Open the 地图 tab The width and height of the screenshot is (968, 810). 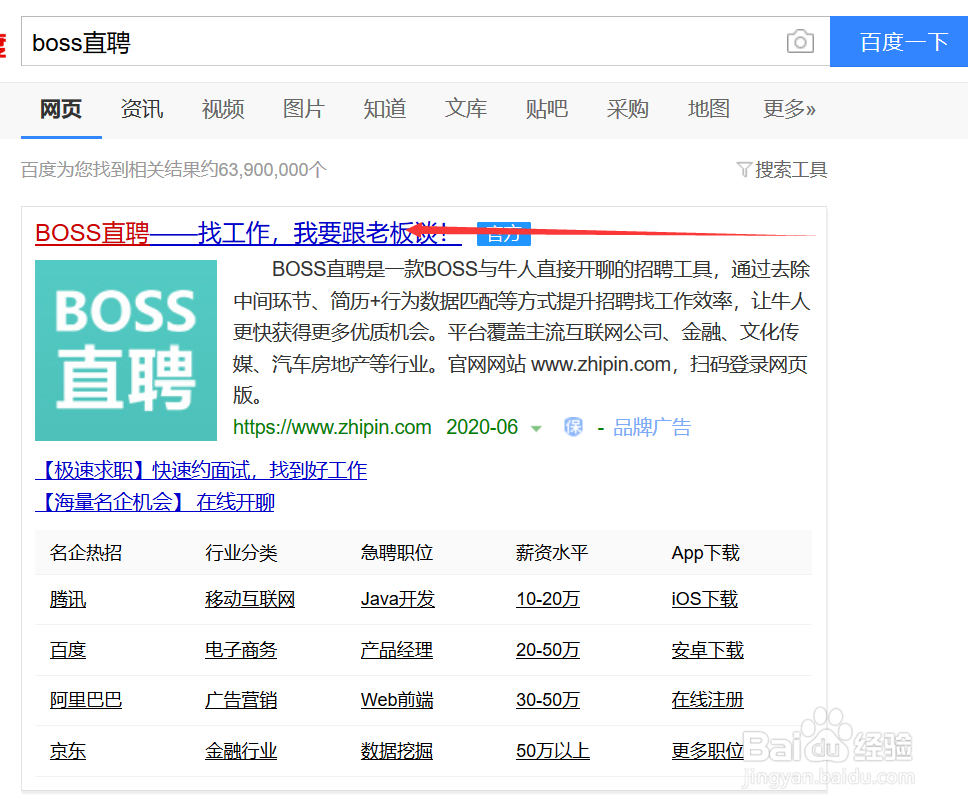tap(709, 109)
